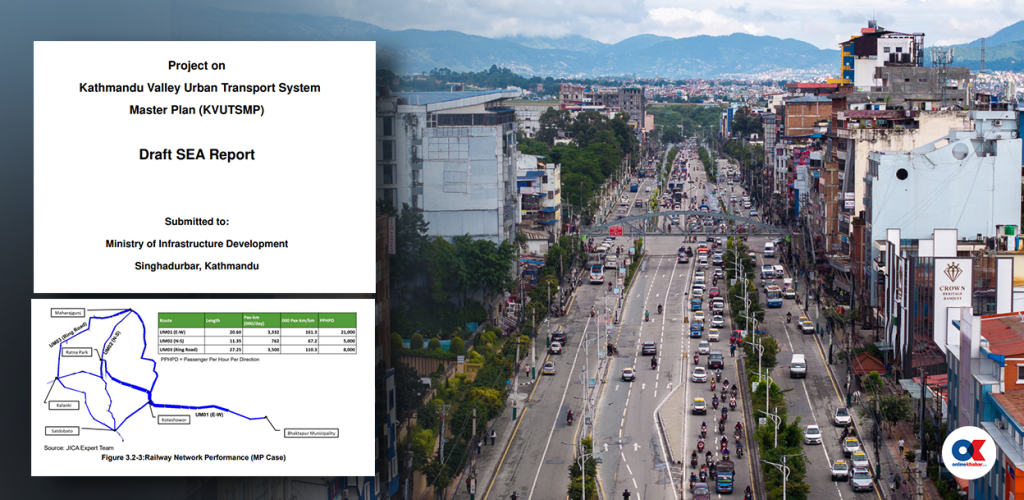The height and width of the screenshot is (500, 1024).
Task: Click the 'UM02 (N-S)' diagonal map label
Action: click(112, 343)
